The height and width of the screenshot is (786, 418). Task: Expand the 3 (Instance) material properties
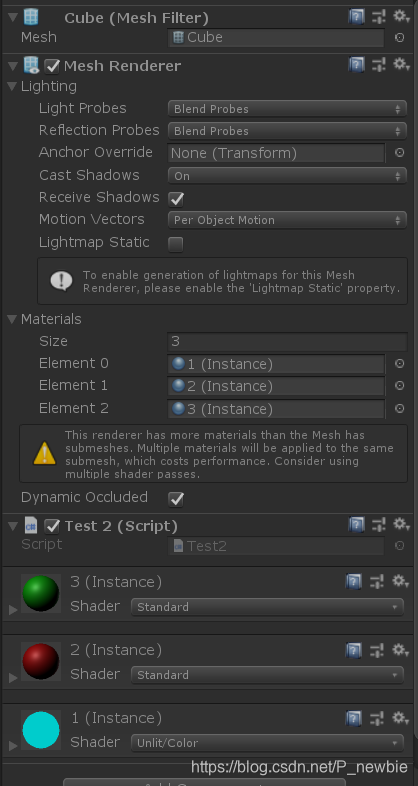13,610
